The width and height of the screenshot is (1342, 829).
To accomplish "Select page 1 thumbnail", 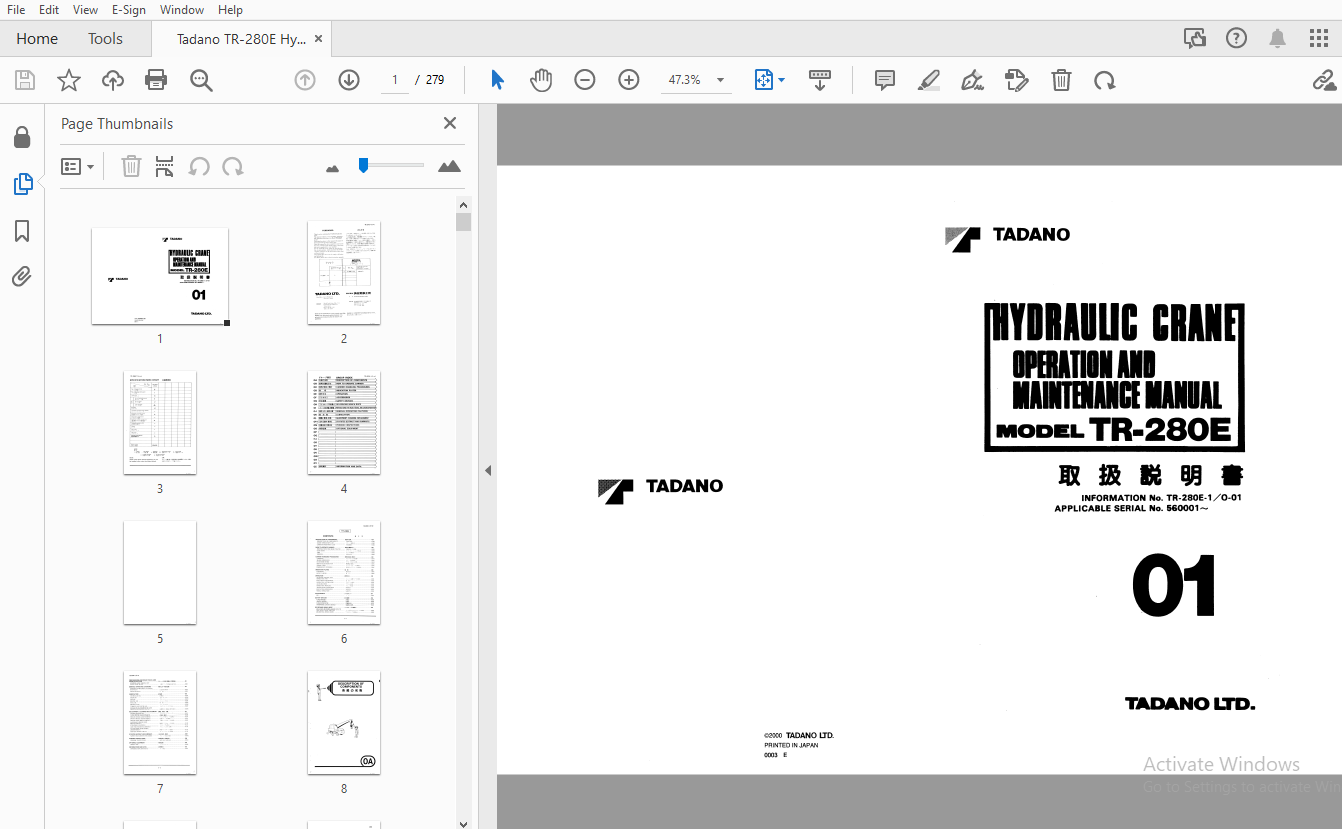I will (160, 276).
